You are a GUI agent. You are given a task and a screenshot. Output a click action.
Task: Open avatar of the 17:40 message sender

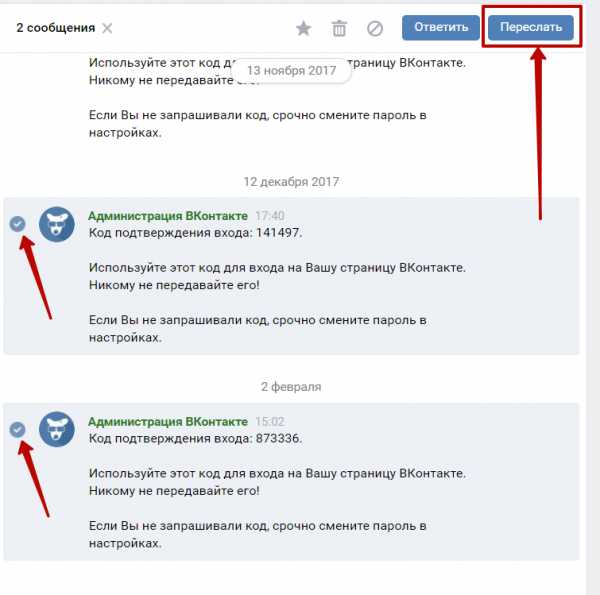coord(57,224)
